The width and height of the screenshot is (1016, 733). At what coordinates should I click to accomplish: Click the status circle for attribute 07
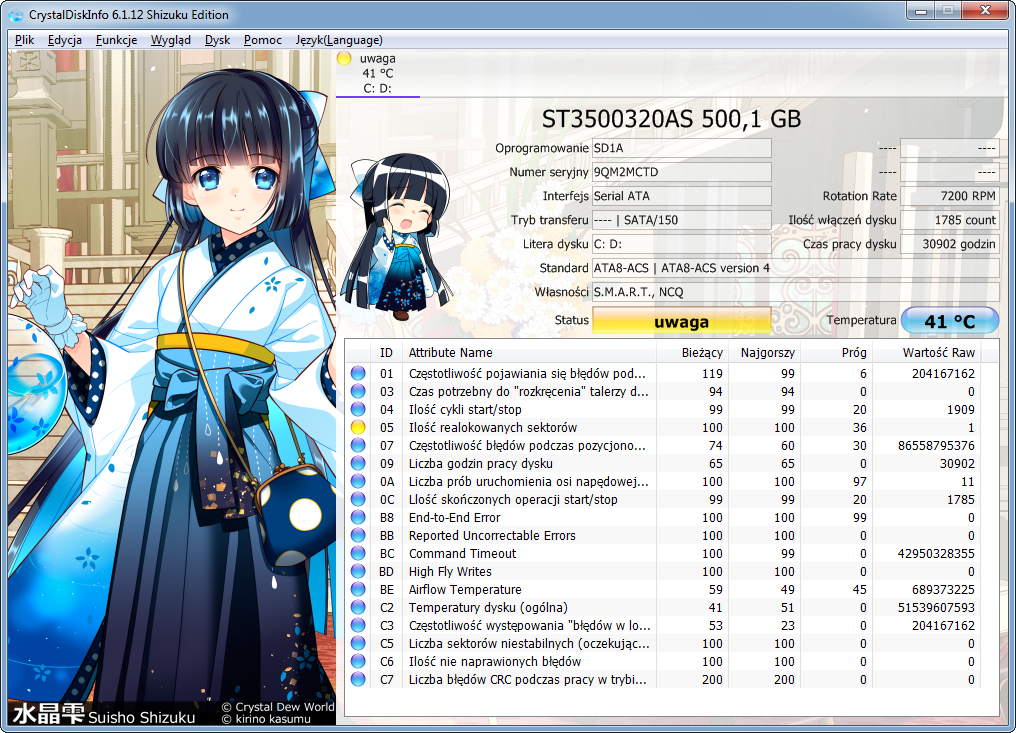pyautogui.click(x=358, y=445)
